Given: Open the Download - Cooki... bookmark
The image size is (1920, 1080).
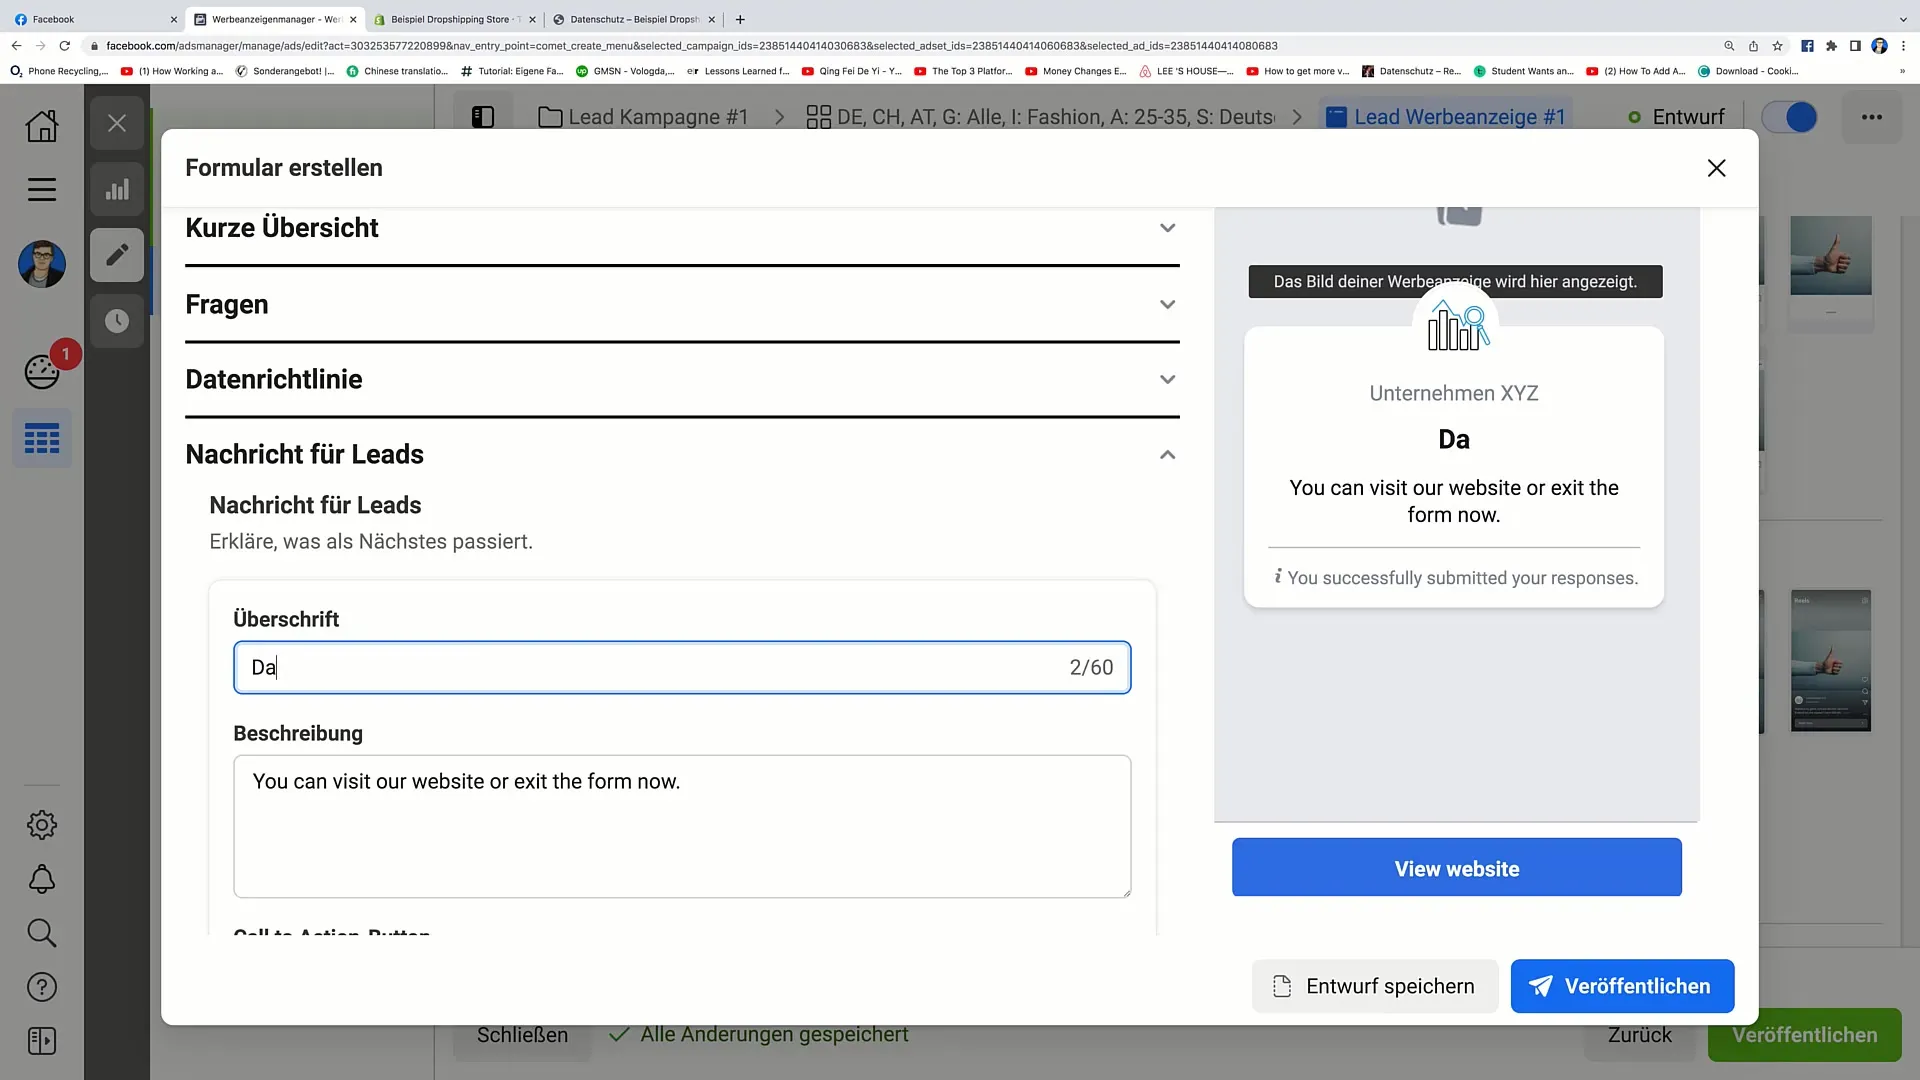Looking at the screenshot, I should pos(1748,71).
